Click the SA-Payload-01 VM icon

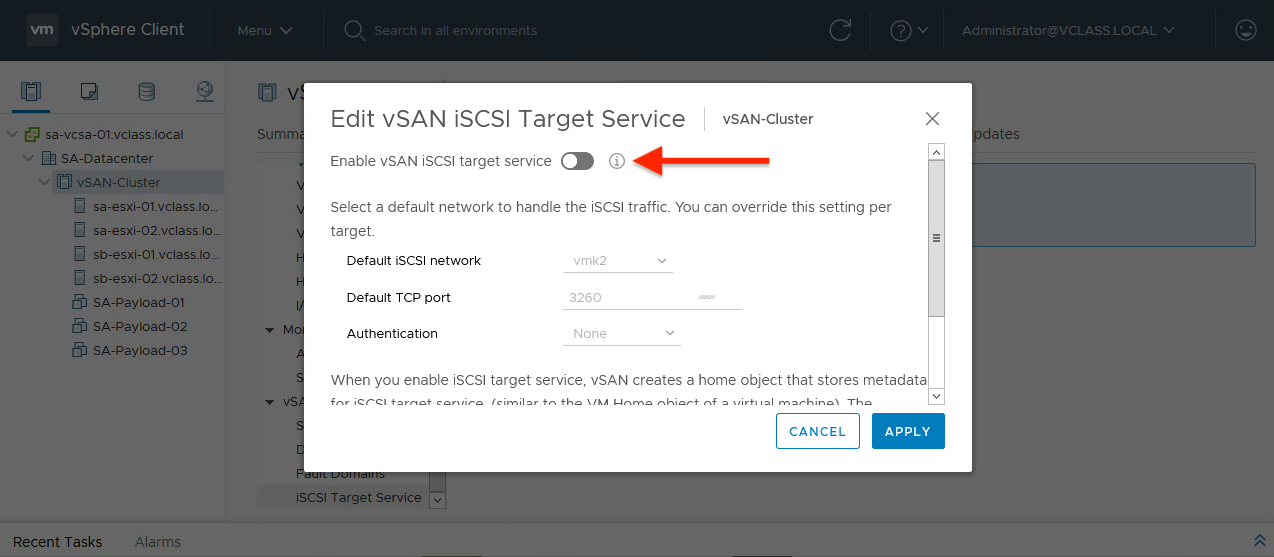(x=81, y=302)
